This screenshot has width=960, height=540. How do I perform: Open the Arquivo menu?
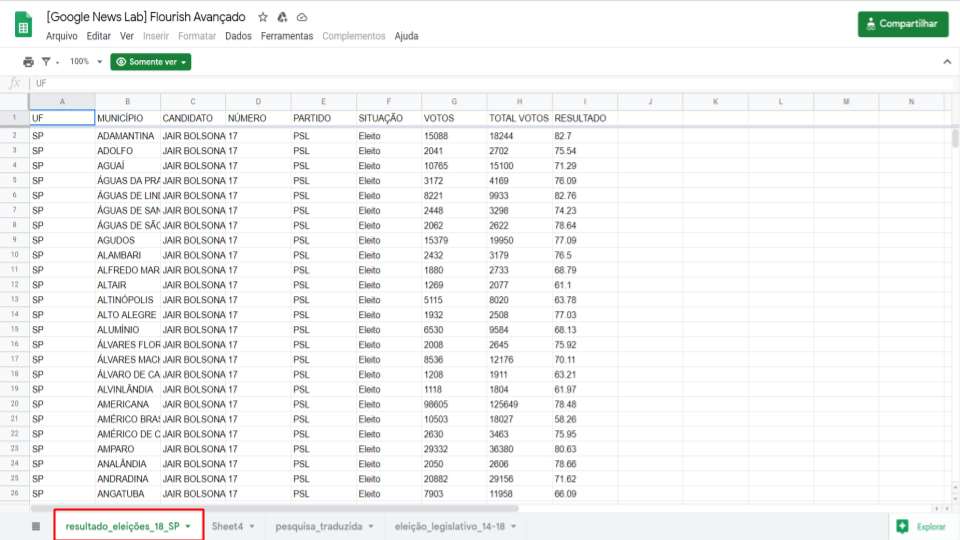pyautogui.click(x=61, y=36)
